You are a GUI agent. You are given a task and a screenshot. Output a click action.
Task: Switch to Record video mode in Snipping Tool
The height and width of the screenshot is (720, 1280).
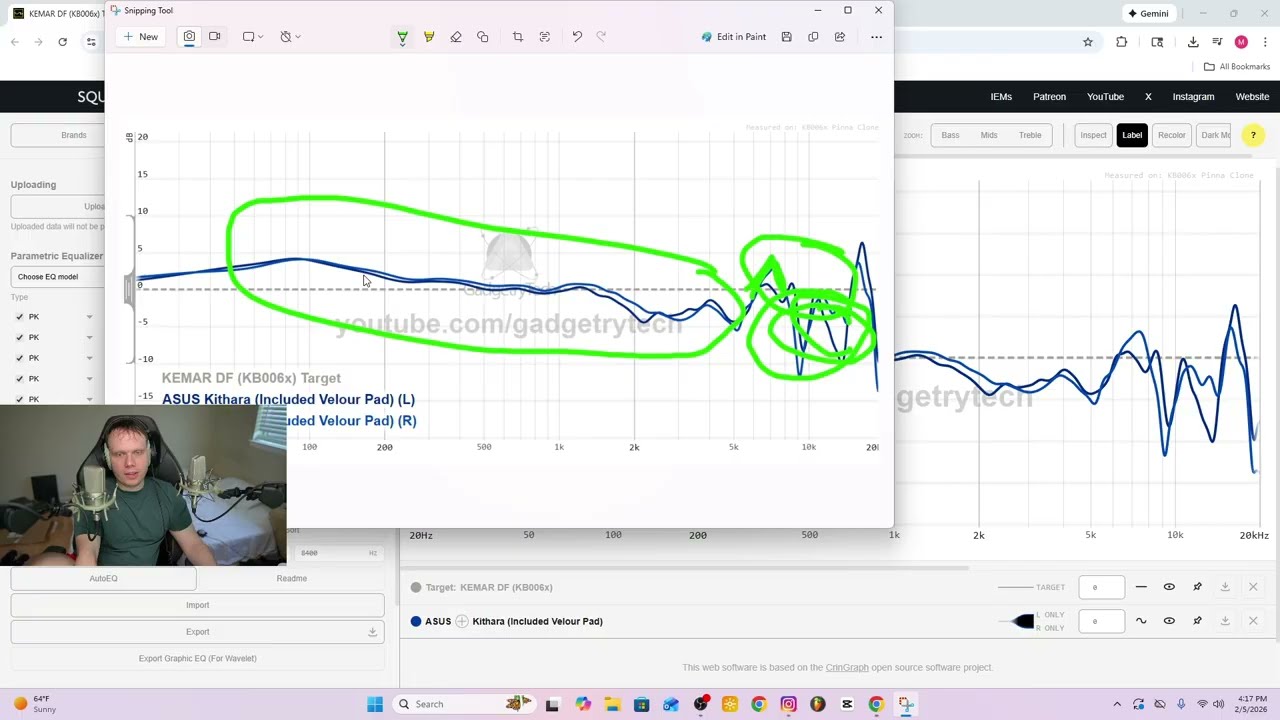point(214,36)
